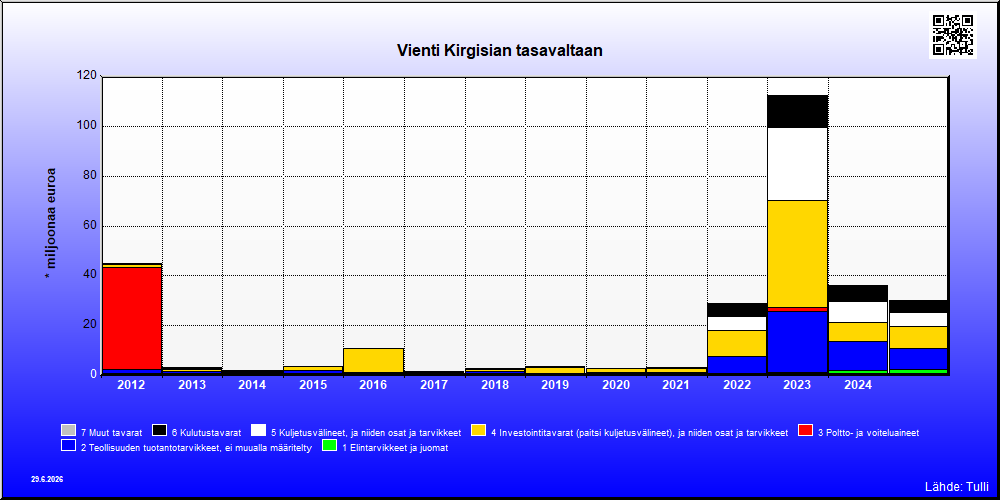
Task: Click the yellow investment segment of the 2023 bar
Action: 798,254
